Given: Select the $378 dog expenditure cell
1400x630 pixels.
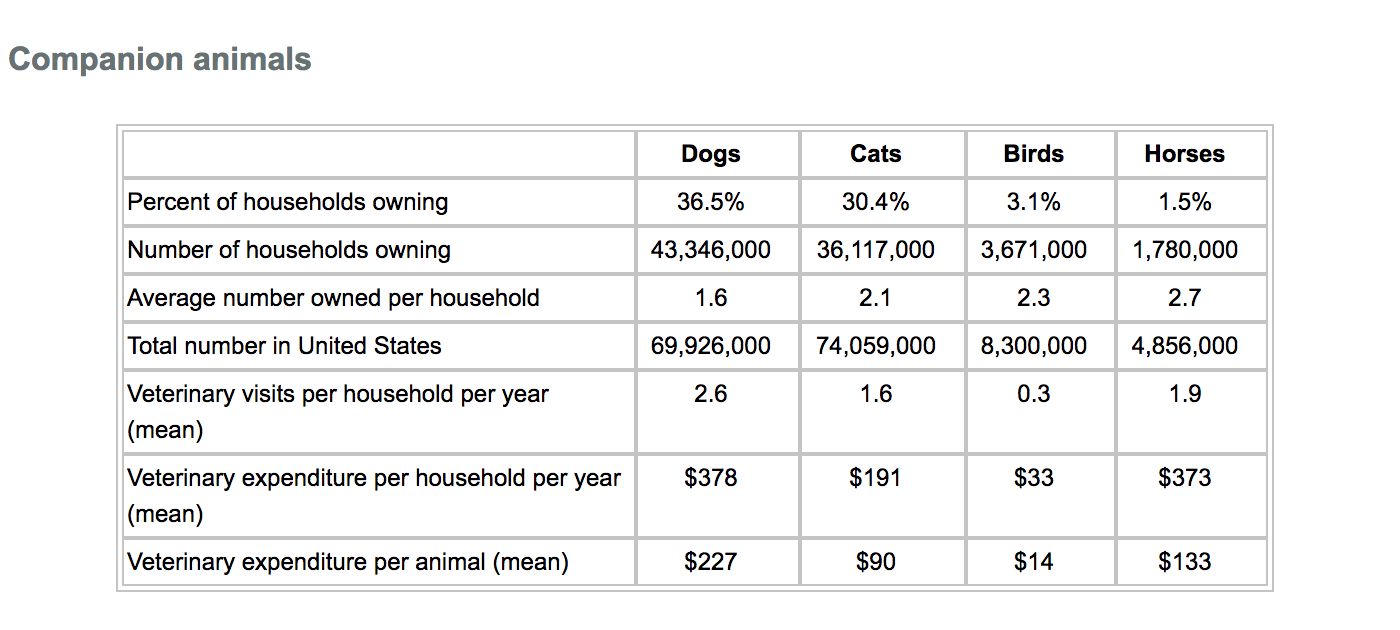Looking at the screenshot, I should [711, 478].
